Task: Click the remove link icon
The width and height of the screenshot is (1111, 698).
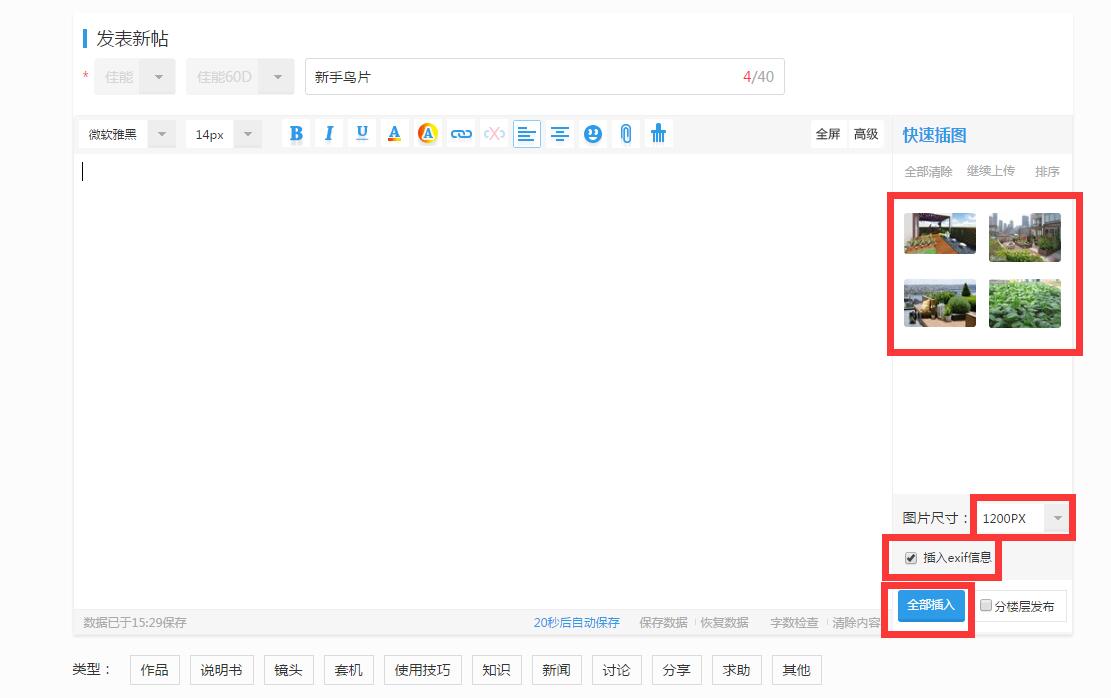Action: (x=493, y=133)
